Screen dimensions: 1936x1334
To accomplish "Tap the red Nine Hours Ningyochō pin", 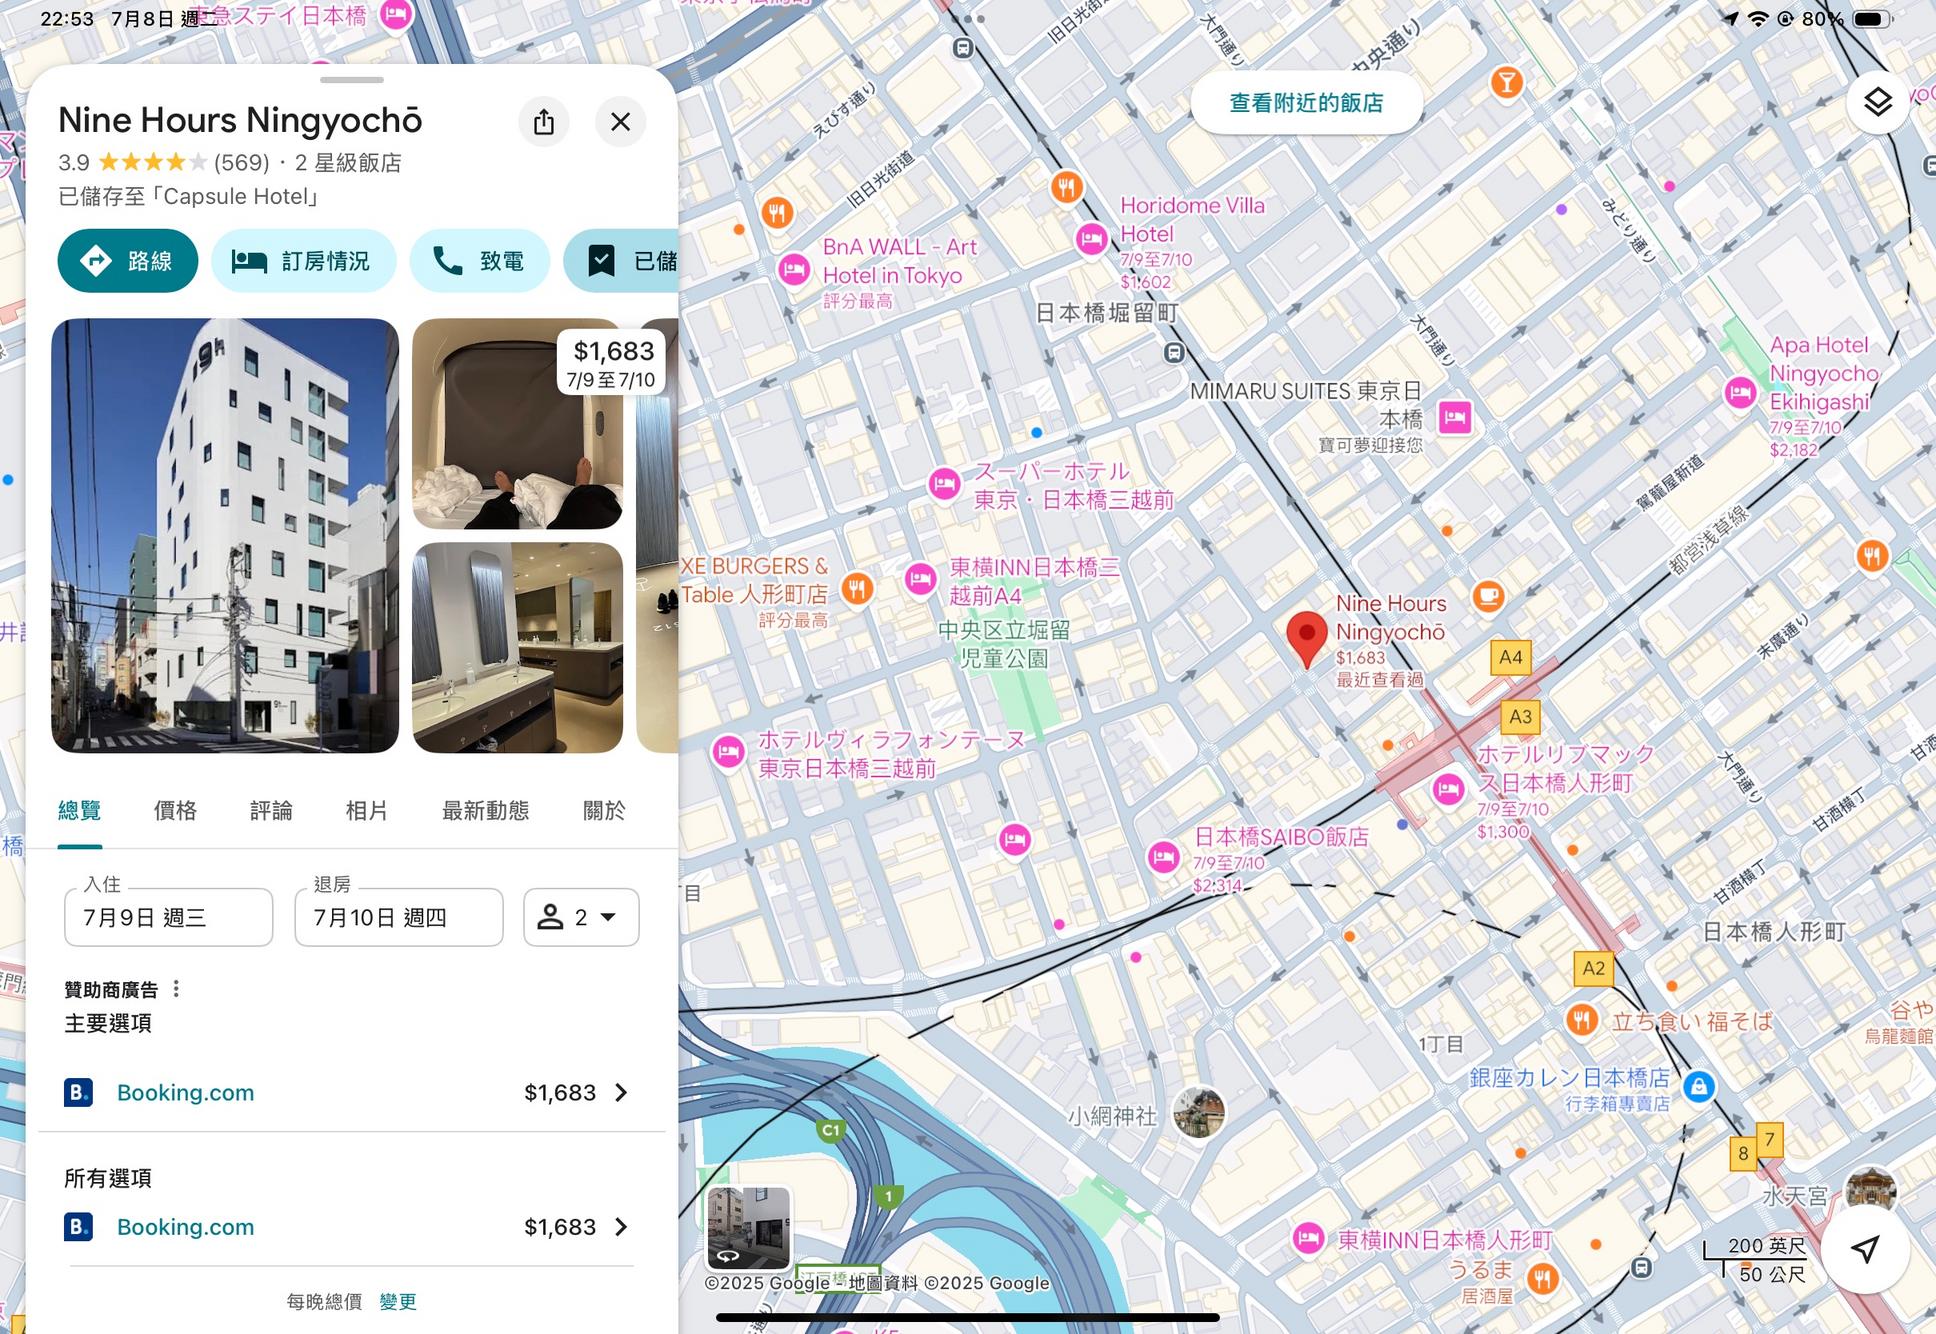I will [1306, 639].
